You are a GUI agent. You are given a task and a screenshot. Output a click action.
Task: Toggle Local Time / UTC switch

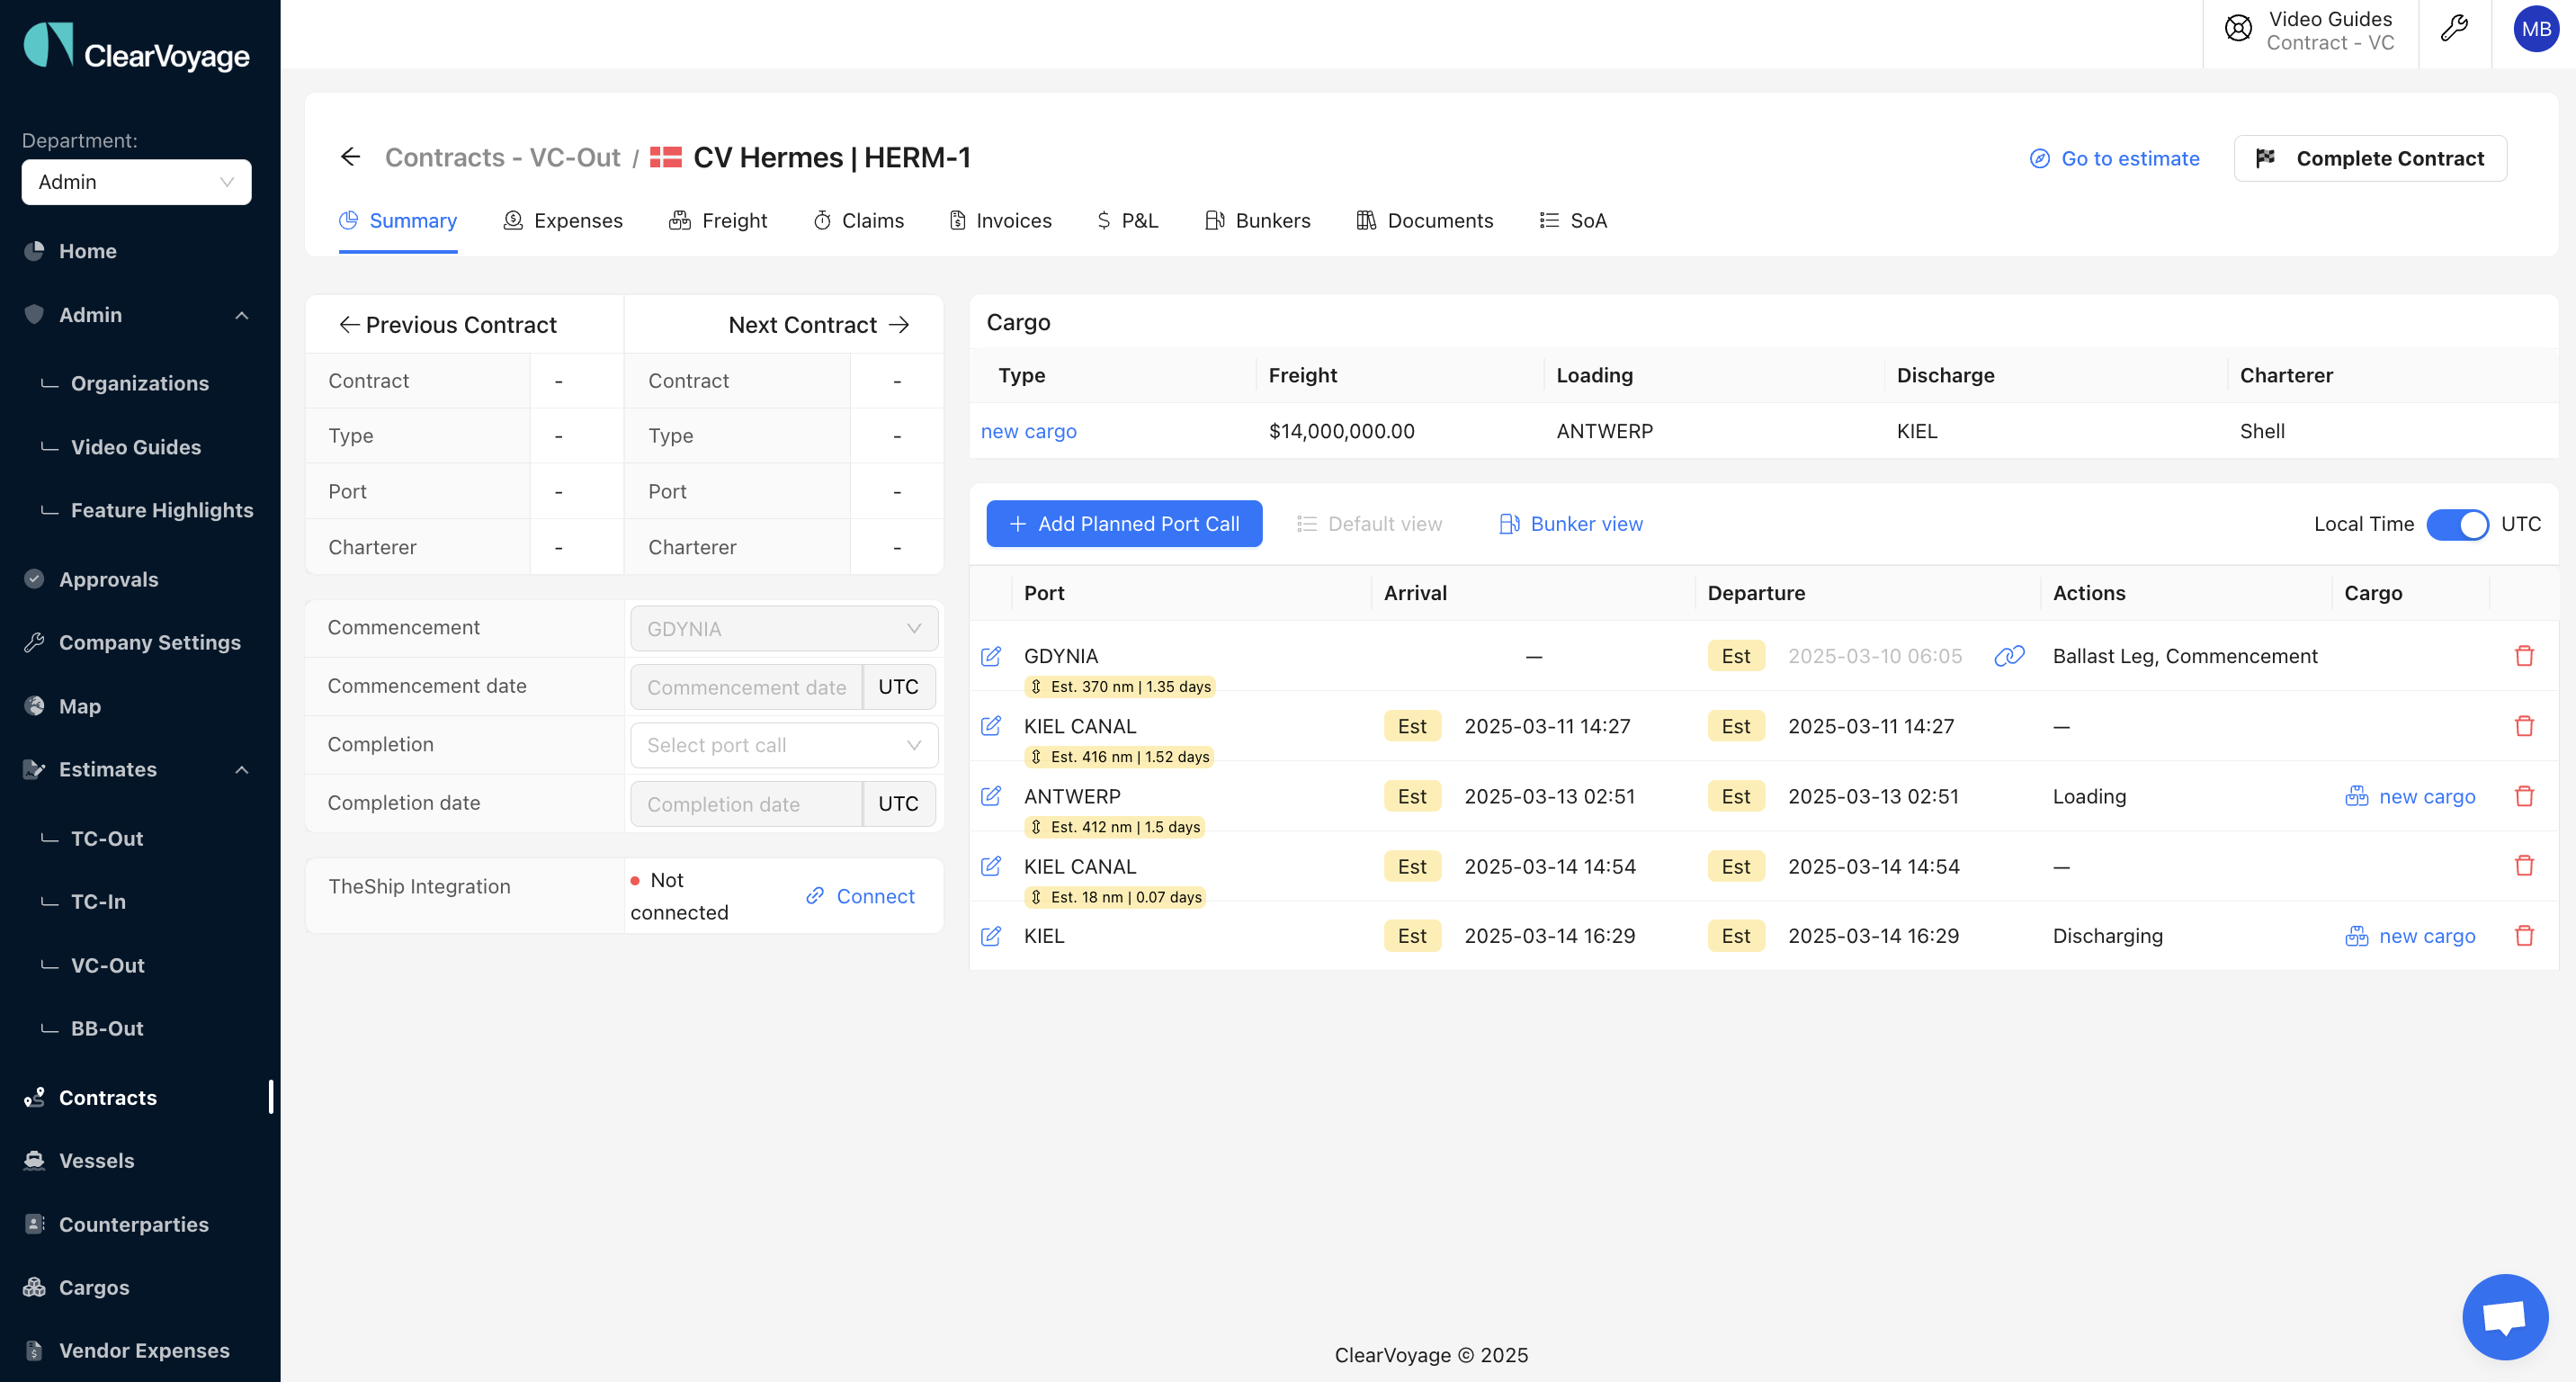pyautogui.click(x=2456, y=524)
